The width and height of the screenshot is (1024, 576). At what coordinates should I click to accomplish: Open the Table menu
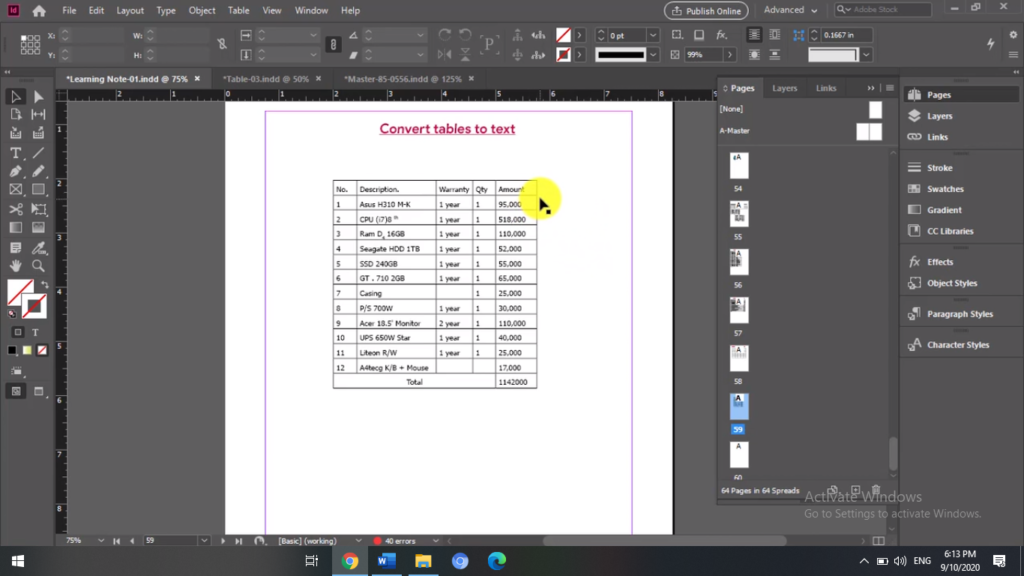coord(238,10)
